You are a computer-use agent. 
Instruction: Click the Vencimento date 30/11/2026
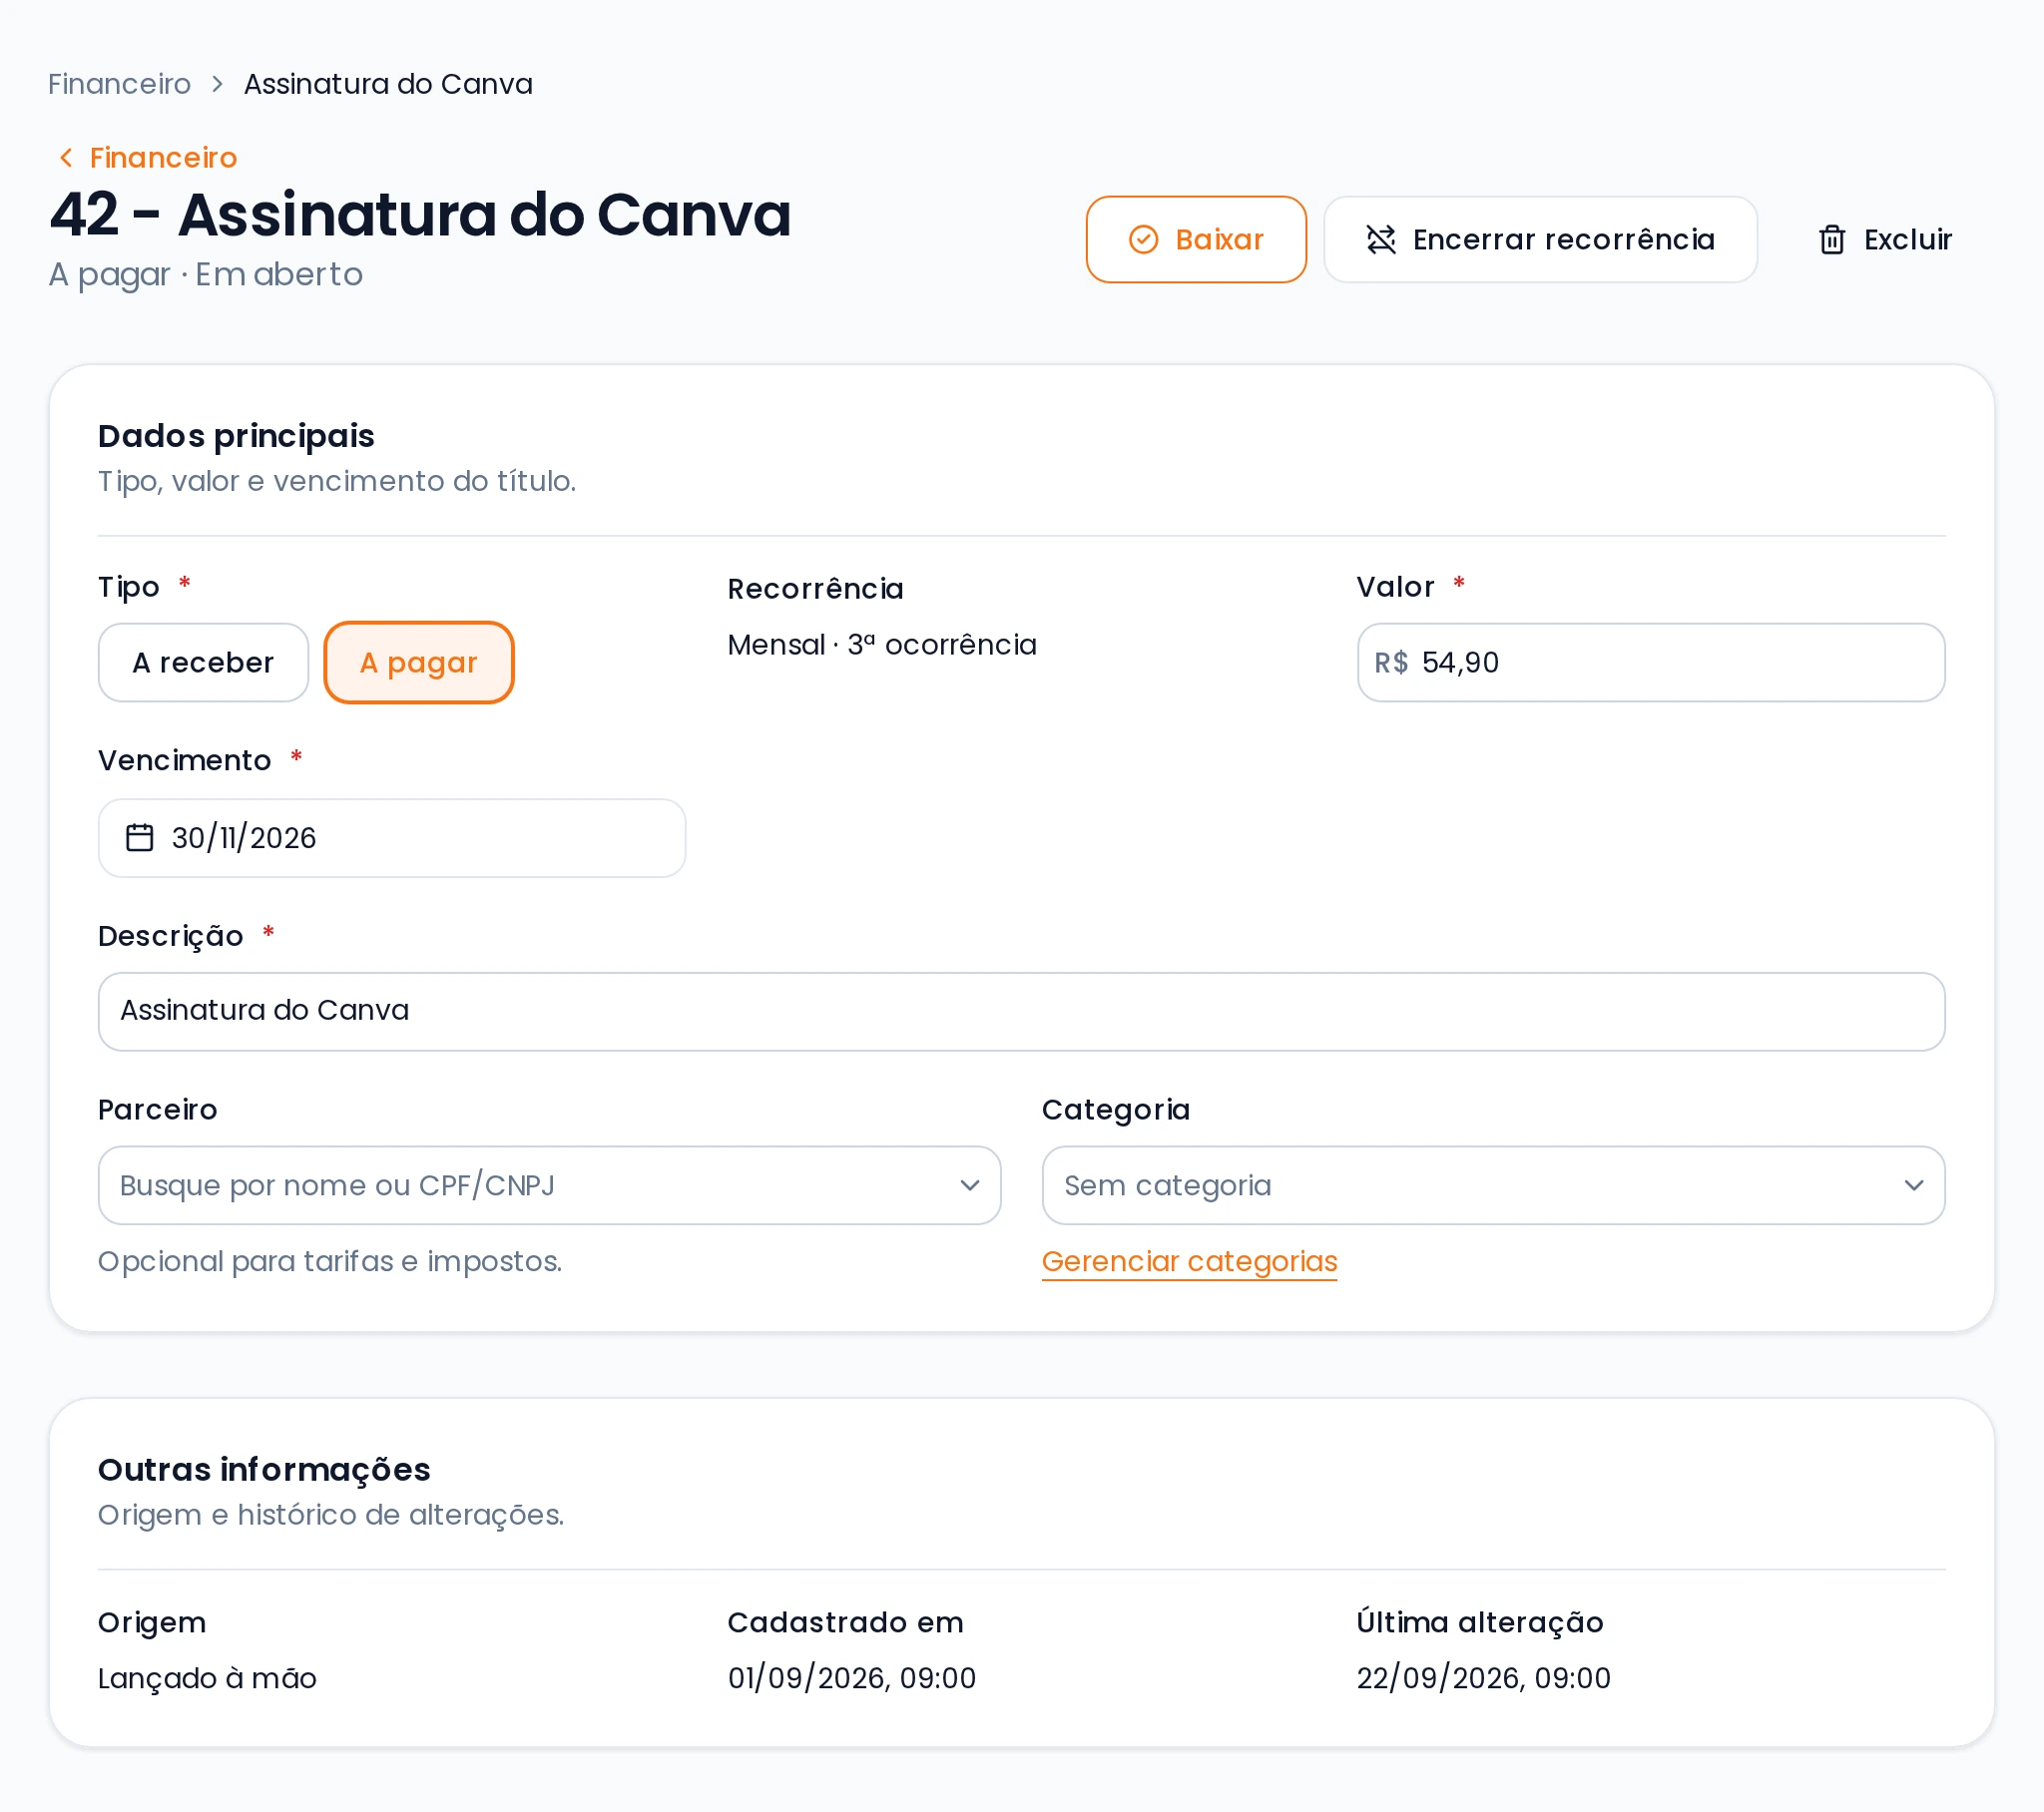(244, 838)
